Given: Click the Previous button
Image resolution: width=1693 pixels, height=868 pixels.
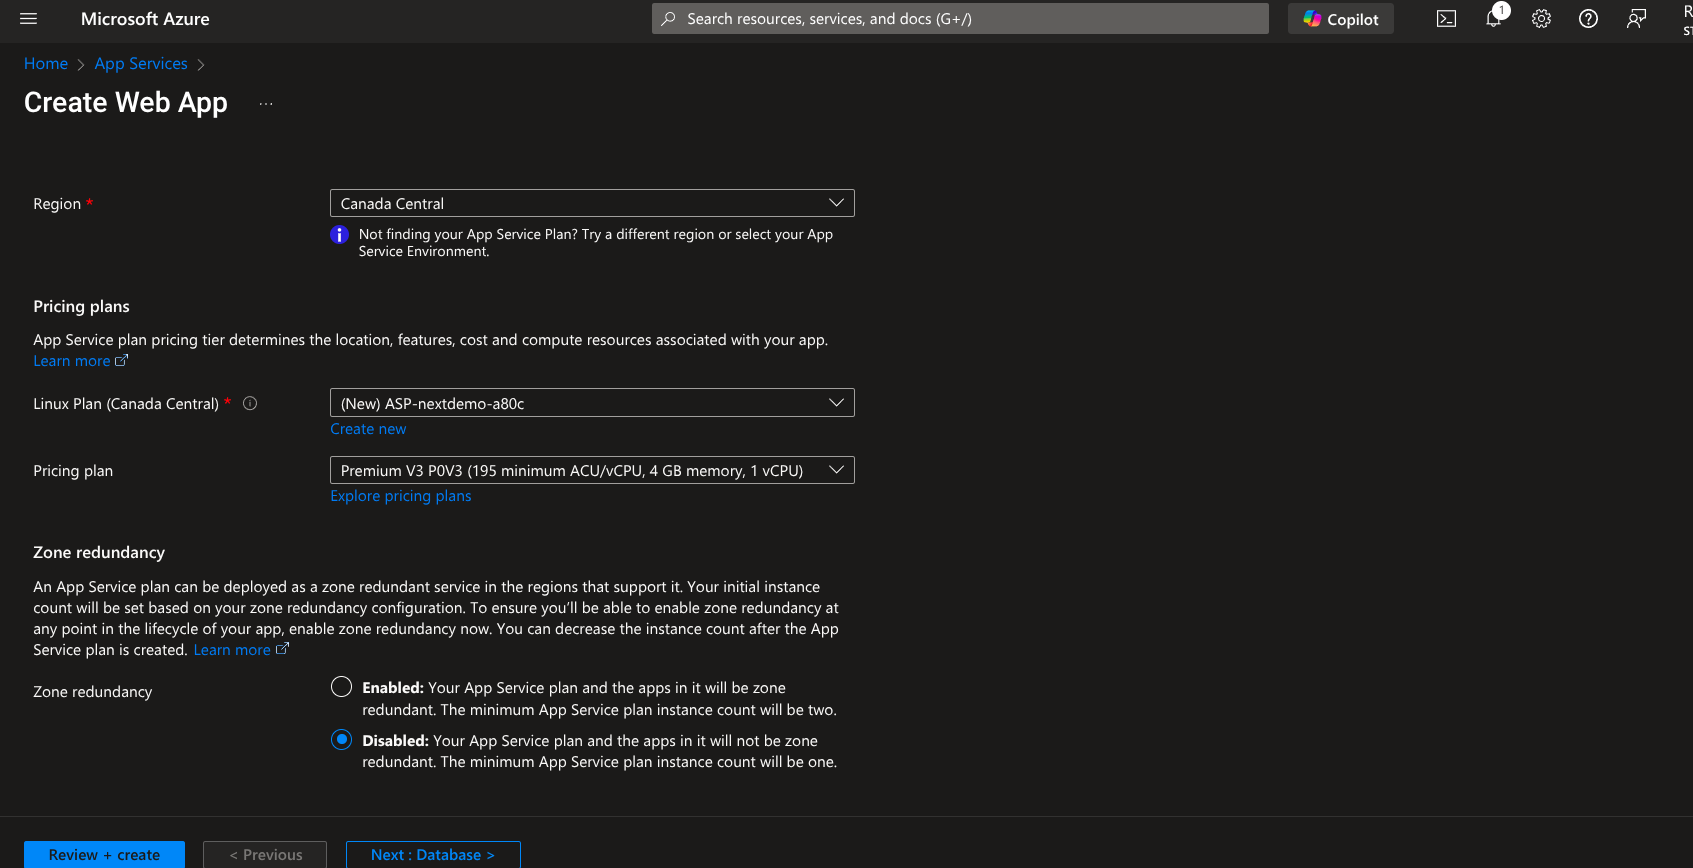Looking at the screenshot, I should [265, 855].
